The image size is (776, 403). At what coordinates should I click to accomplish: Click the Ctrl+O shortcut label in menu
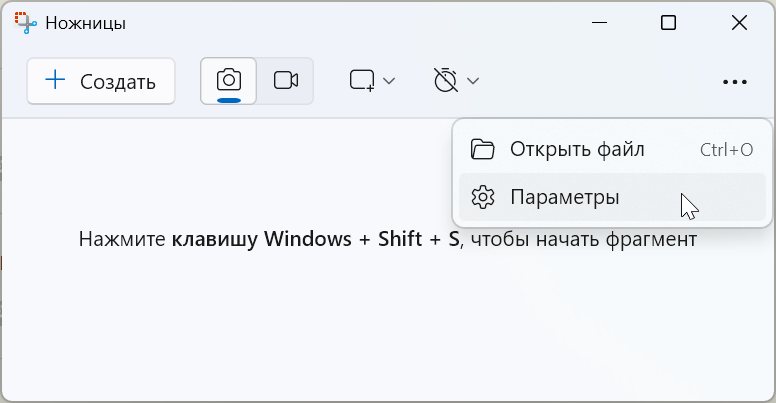726,150
